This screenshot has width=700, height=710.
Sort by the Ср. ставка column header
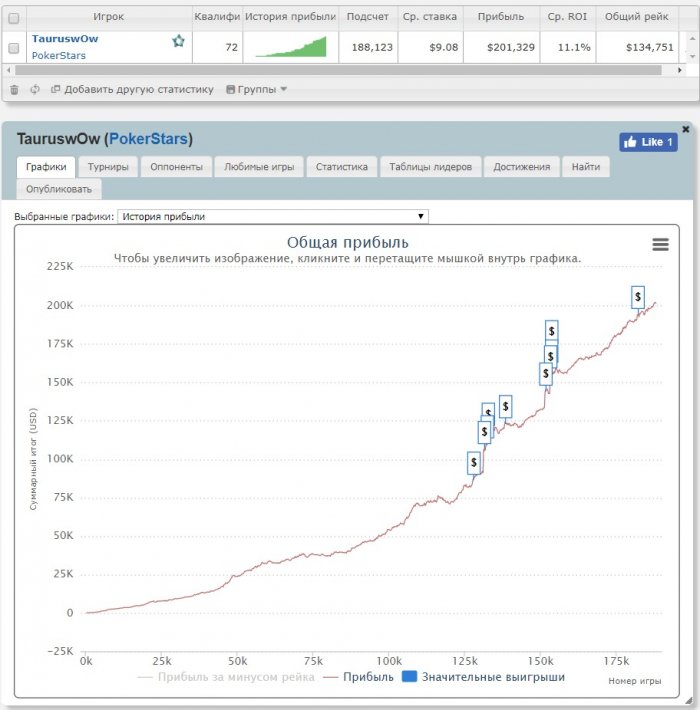430,17
